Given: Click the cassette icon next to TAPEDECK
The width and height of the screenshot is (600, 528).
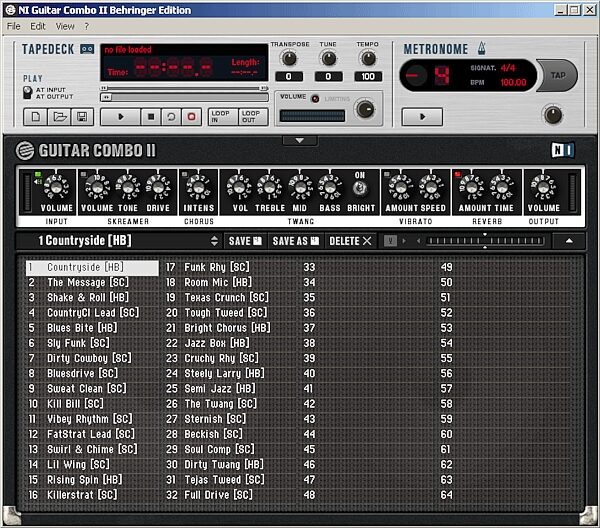Looking at the screenshot, I should (x=87, y=49).
